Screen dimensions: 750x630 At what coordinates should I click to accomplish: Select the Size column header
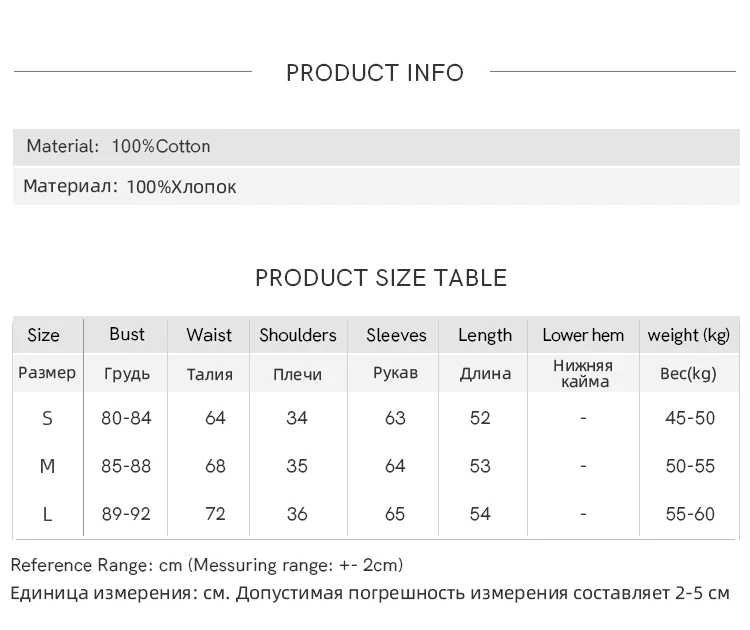[43, 335]
